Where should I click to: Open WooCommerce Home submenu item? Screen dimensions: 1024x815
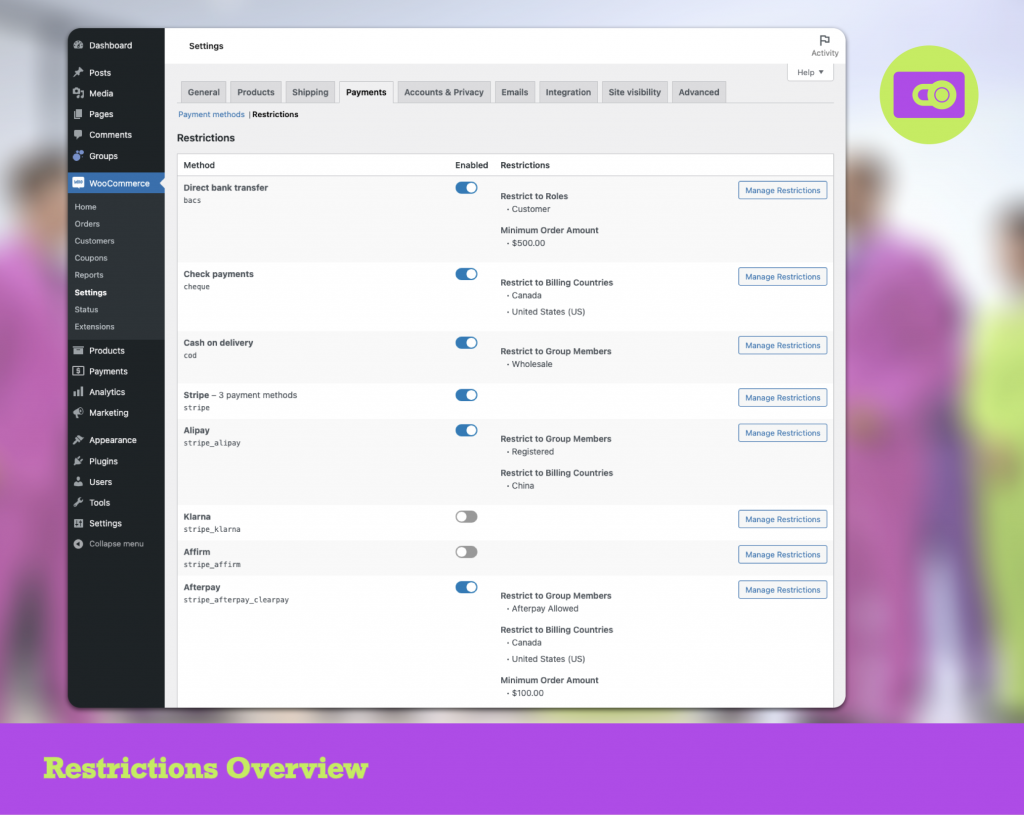click(x=86, y=206)
